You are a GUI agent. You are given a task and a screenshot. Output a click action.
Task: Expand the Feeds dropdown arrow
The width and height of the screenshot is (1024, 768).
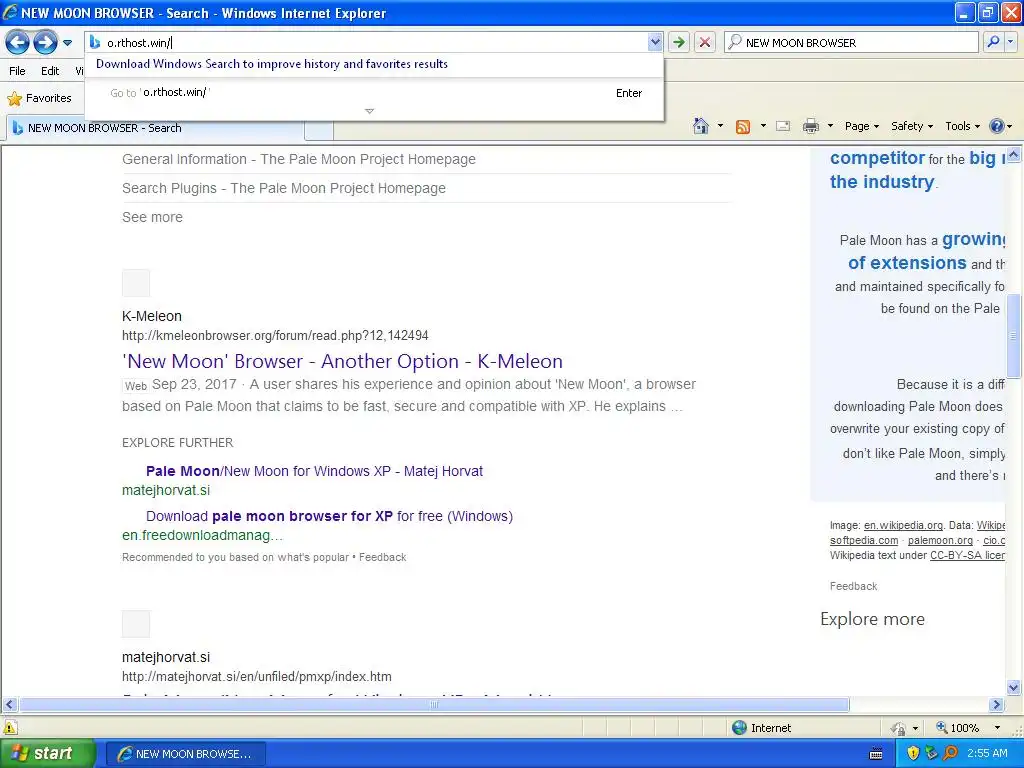[763, 126]
